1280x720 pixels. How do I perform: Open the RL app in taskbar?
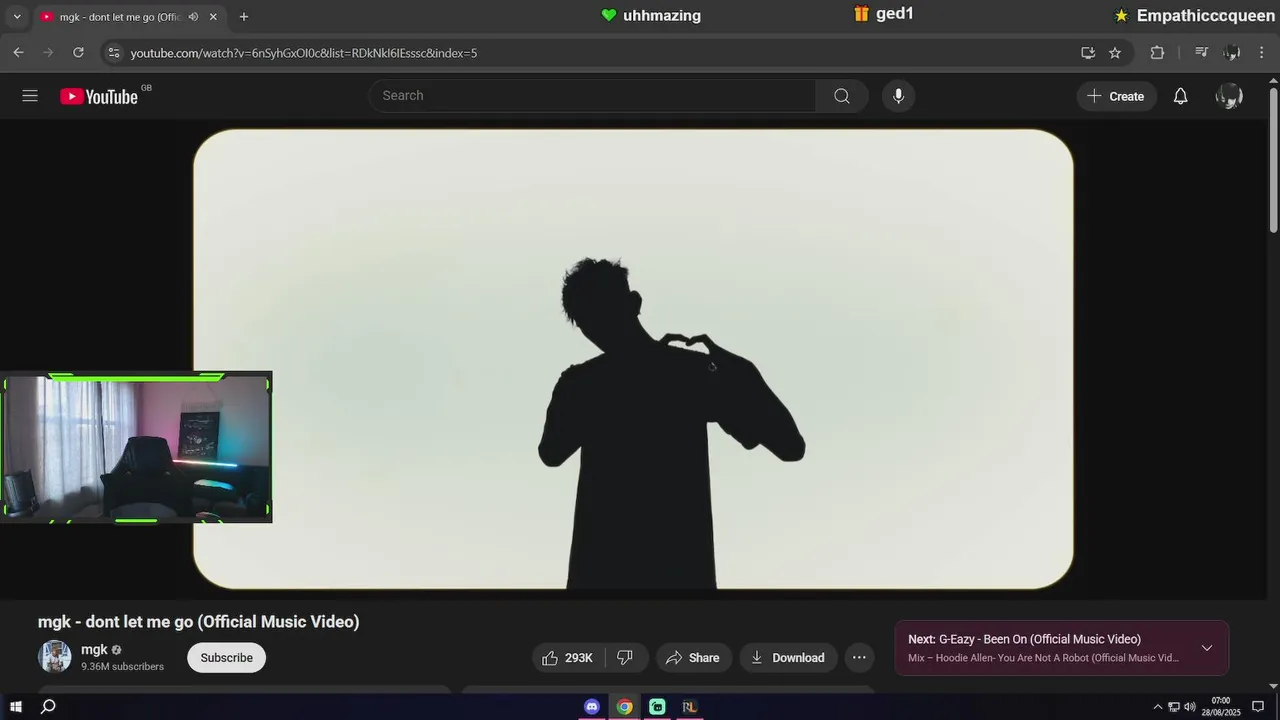[x=689, y=707]
